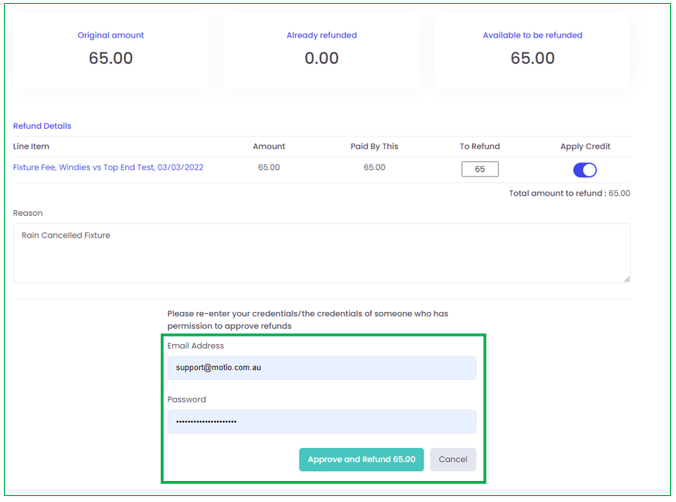The width and height of the screenshot is (676, 502).
Task: Click the Already refunded card
Action: click(x=322, y=50)
